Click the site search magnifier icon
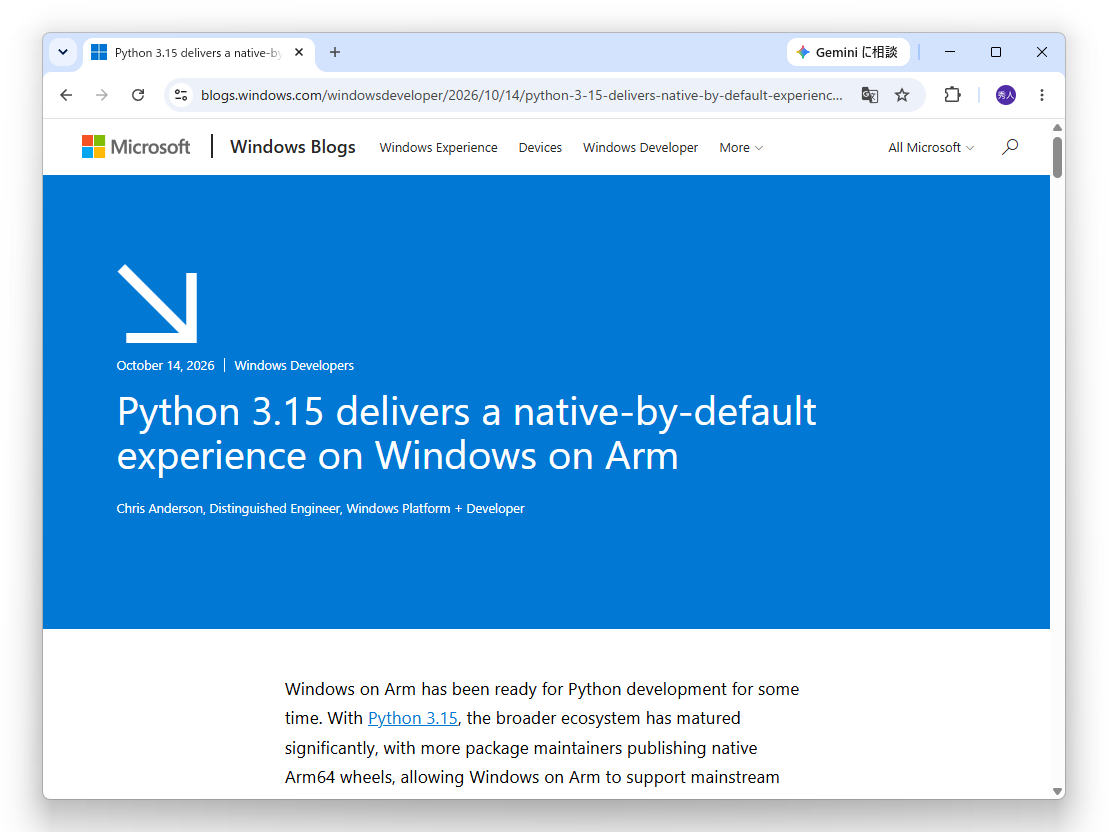 point(1010,147)
